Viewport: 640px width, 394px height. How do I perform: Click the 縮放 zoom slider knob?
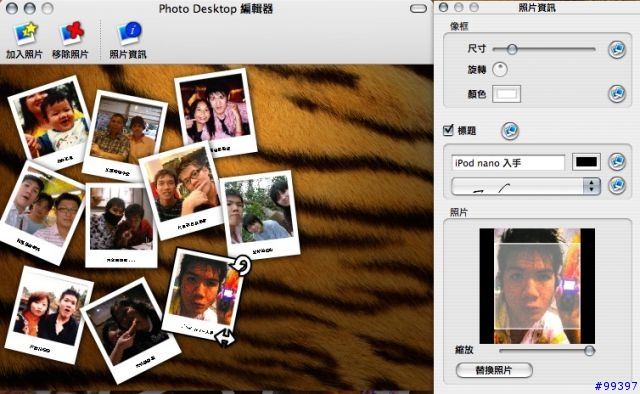tap(589, 350)
